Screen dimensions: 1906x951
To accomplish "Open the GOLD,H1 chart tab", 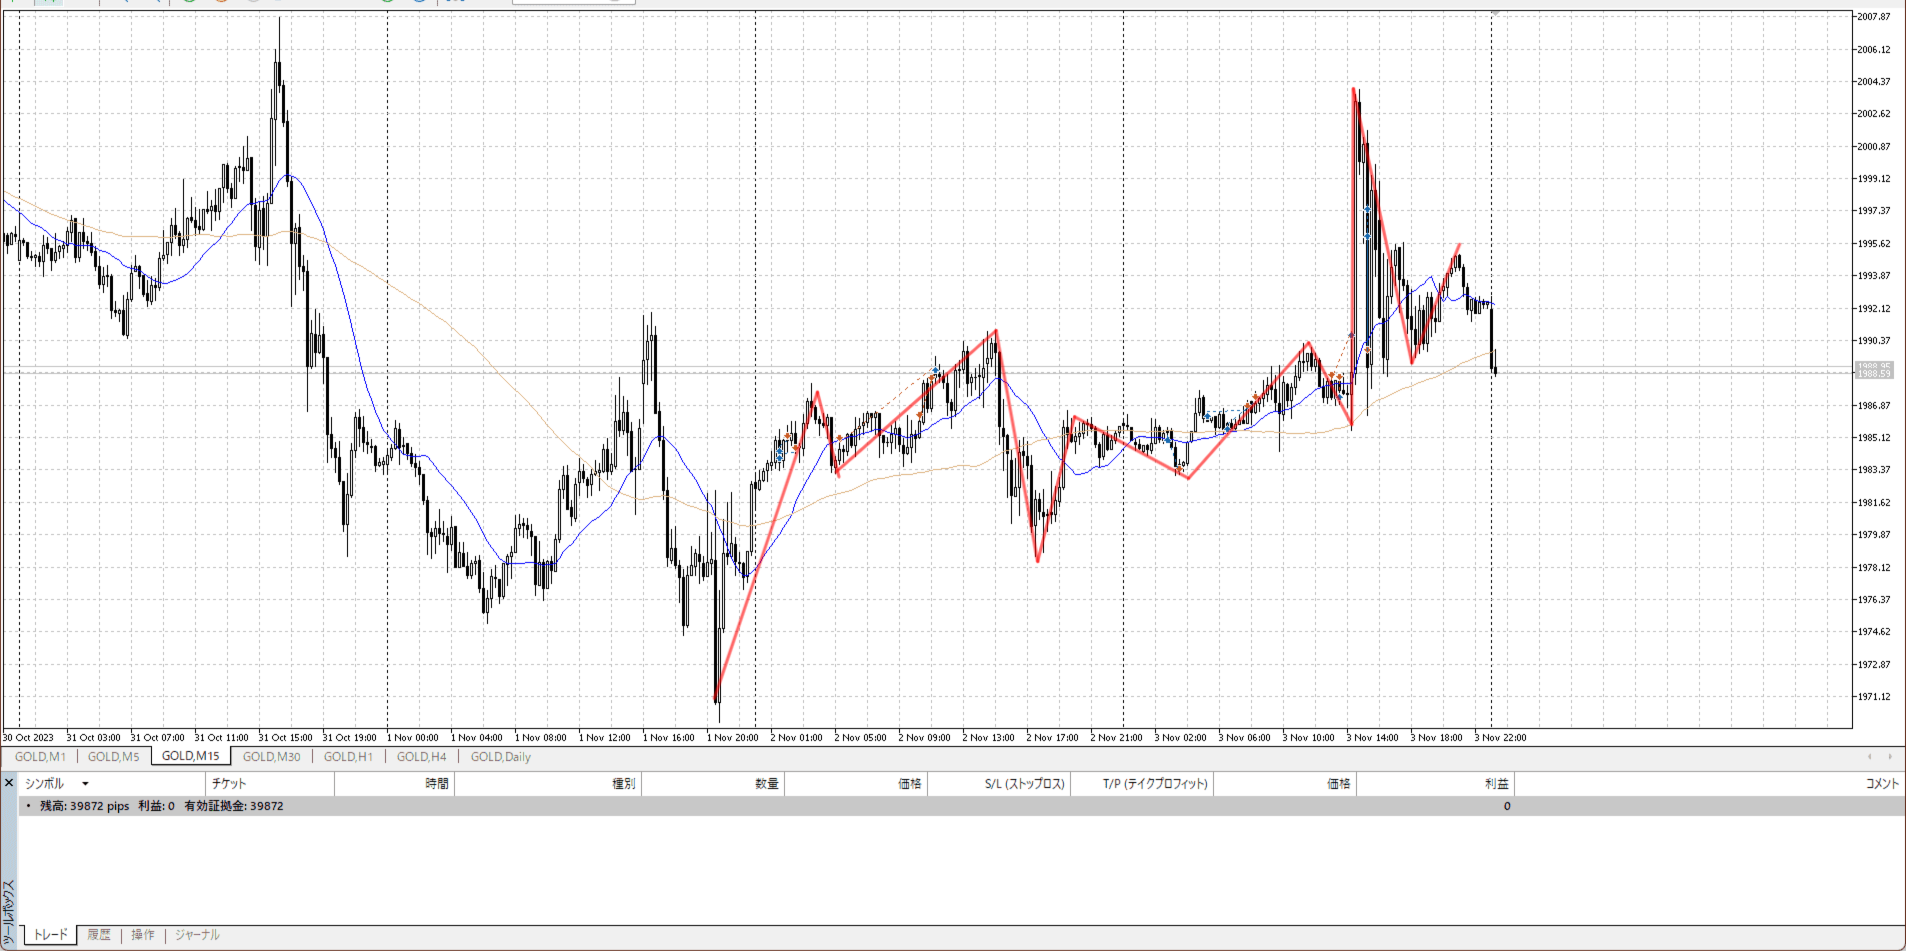I will (348, 757).
